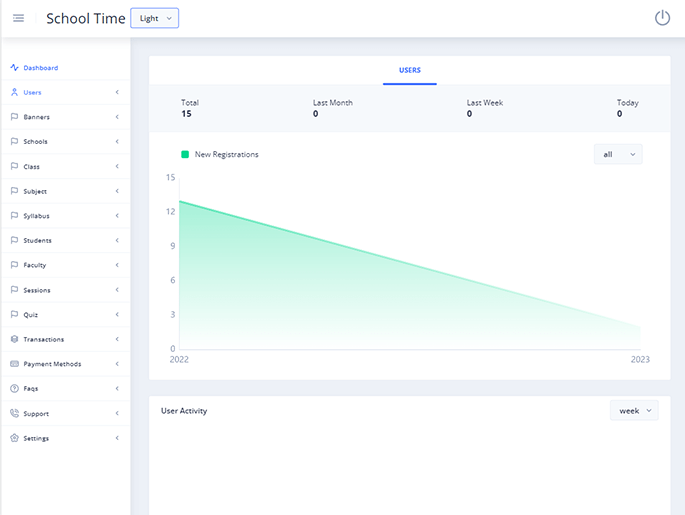Open the Schools sidebar item
The image size is (685, 515).
[66, 141]
